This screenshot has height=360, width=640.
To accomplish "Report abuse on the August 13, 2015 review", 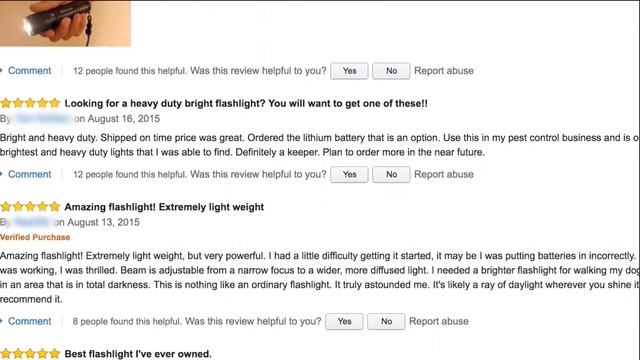I will [439, 321].
